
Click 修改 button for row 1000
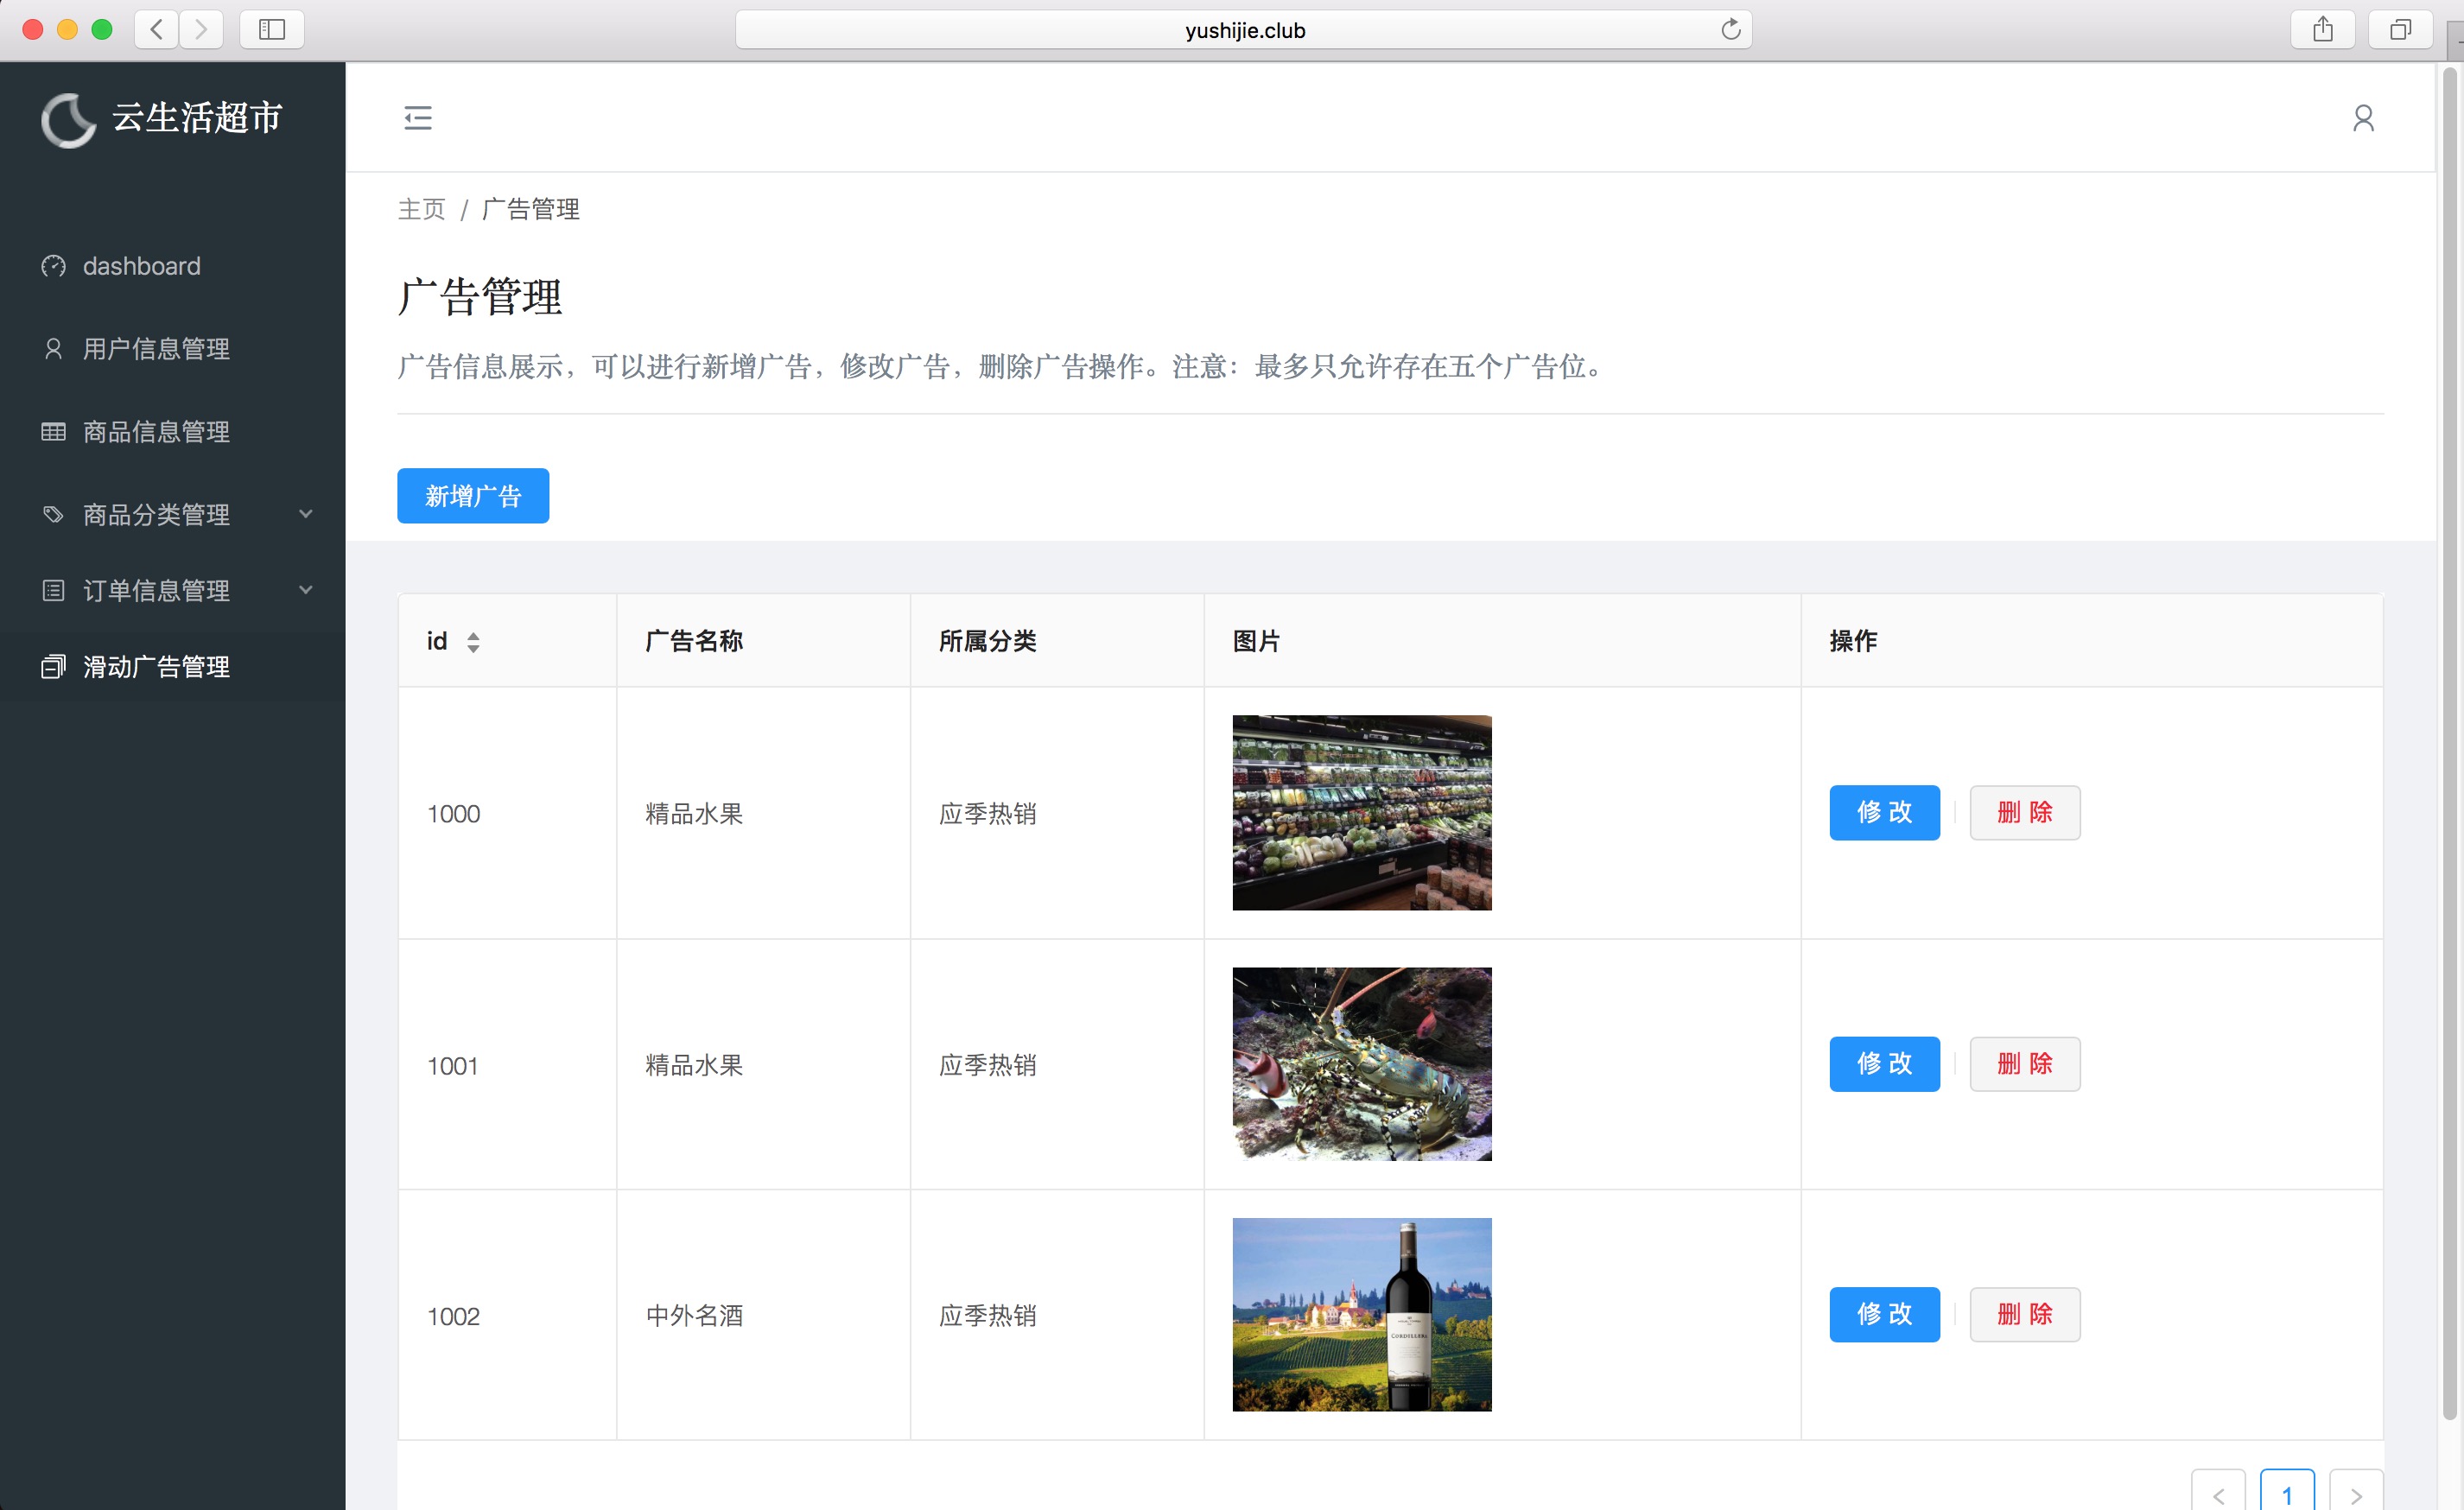1884,813
